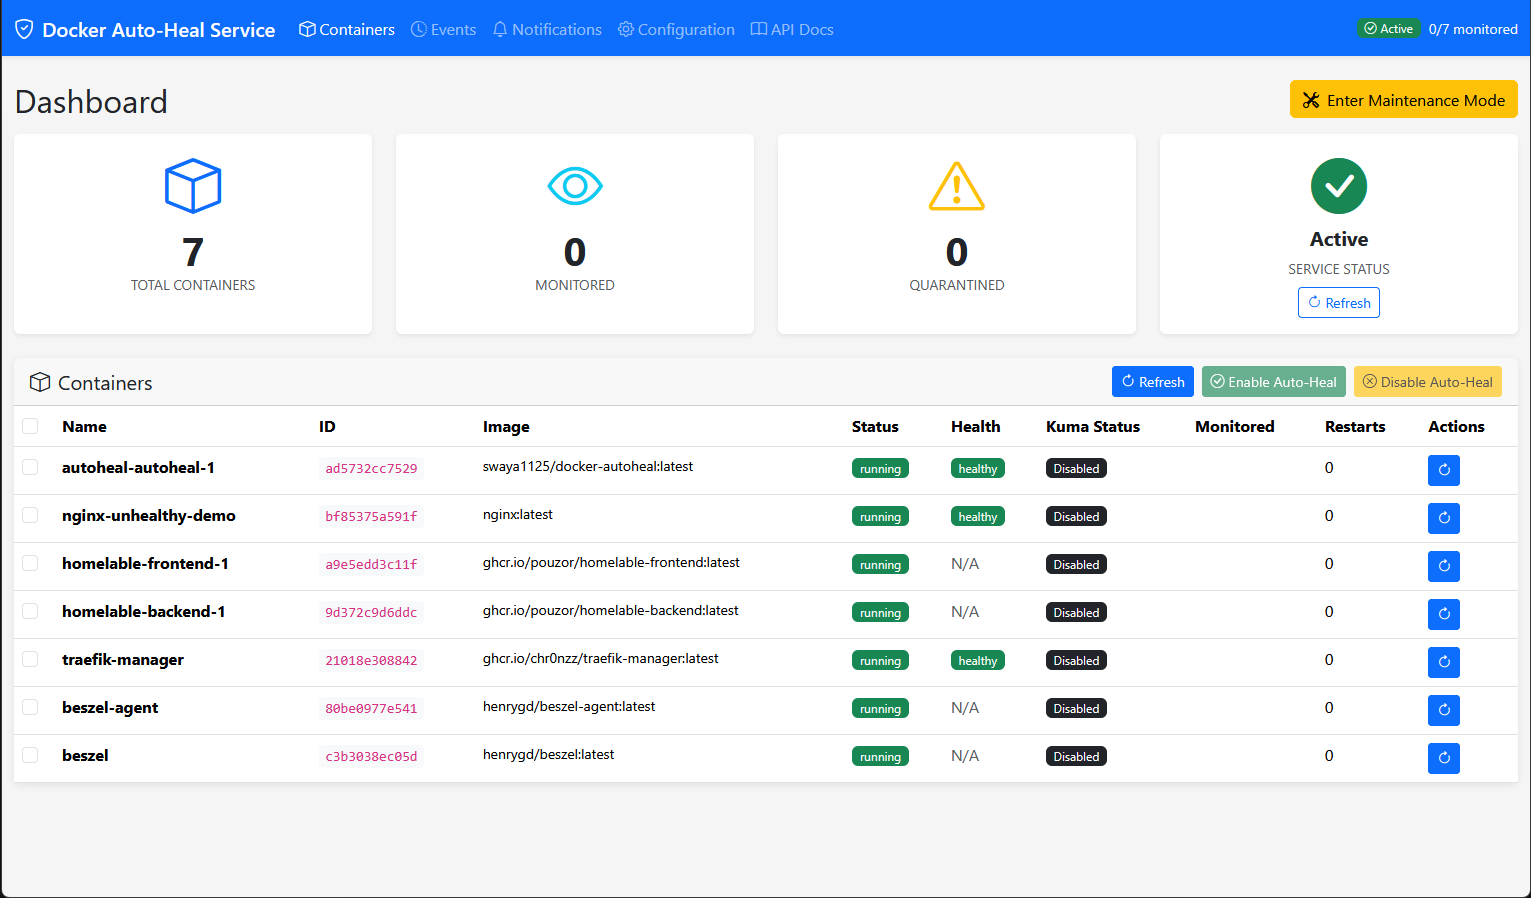1531x898 pixels.
Task: Click the green checkmark service status icon
Action: [x=1339, y=186]
